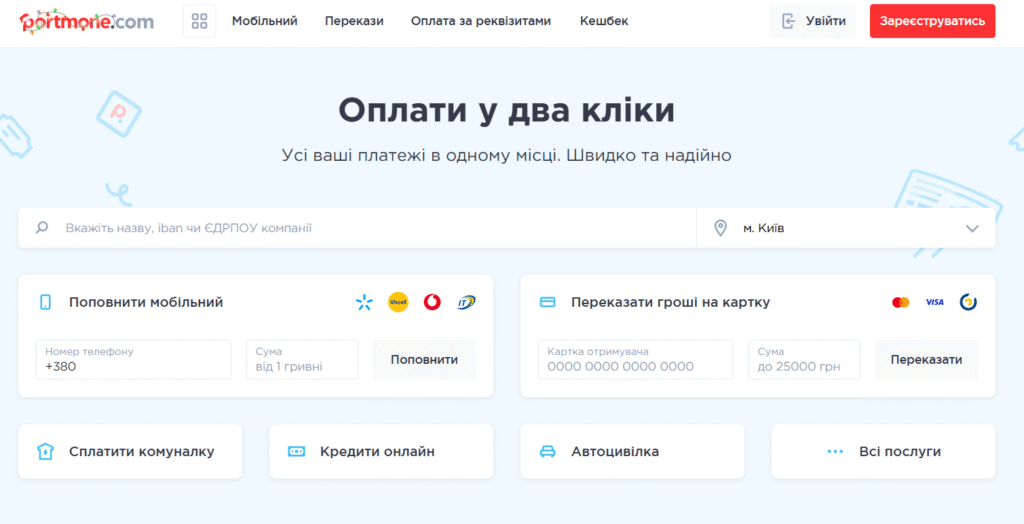
Task: Focus the Номер телефону field
Action: [x=134, y=359]
